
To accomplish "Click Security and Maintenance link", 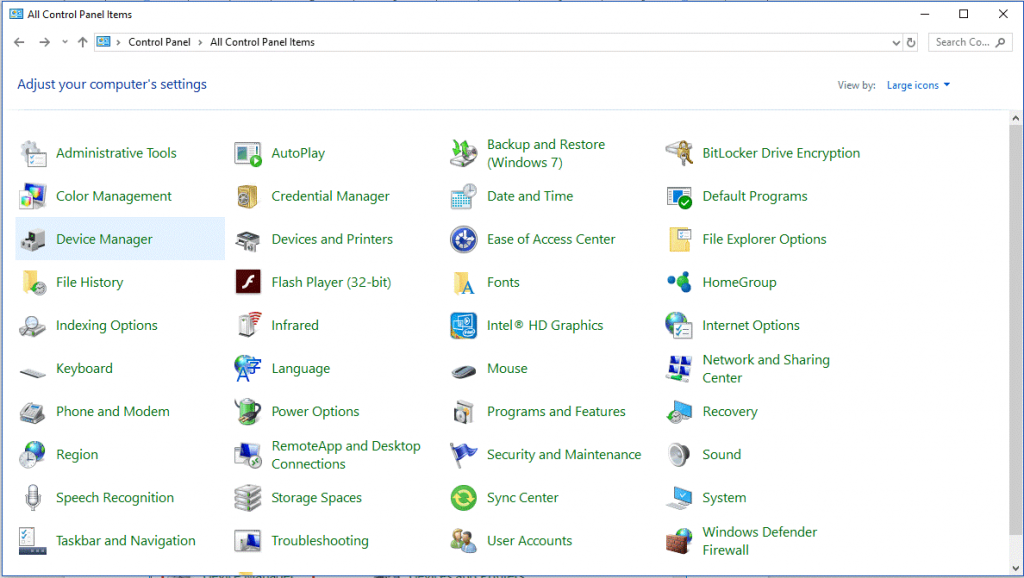I will pyautogui.click(x=564, y=455).
